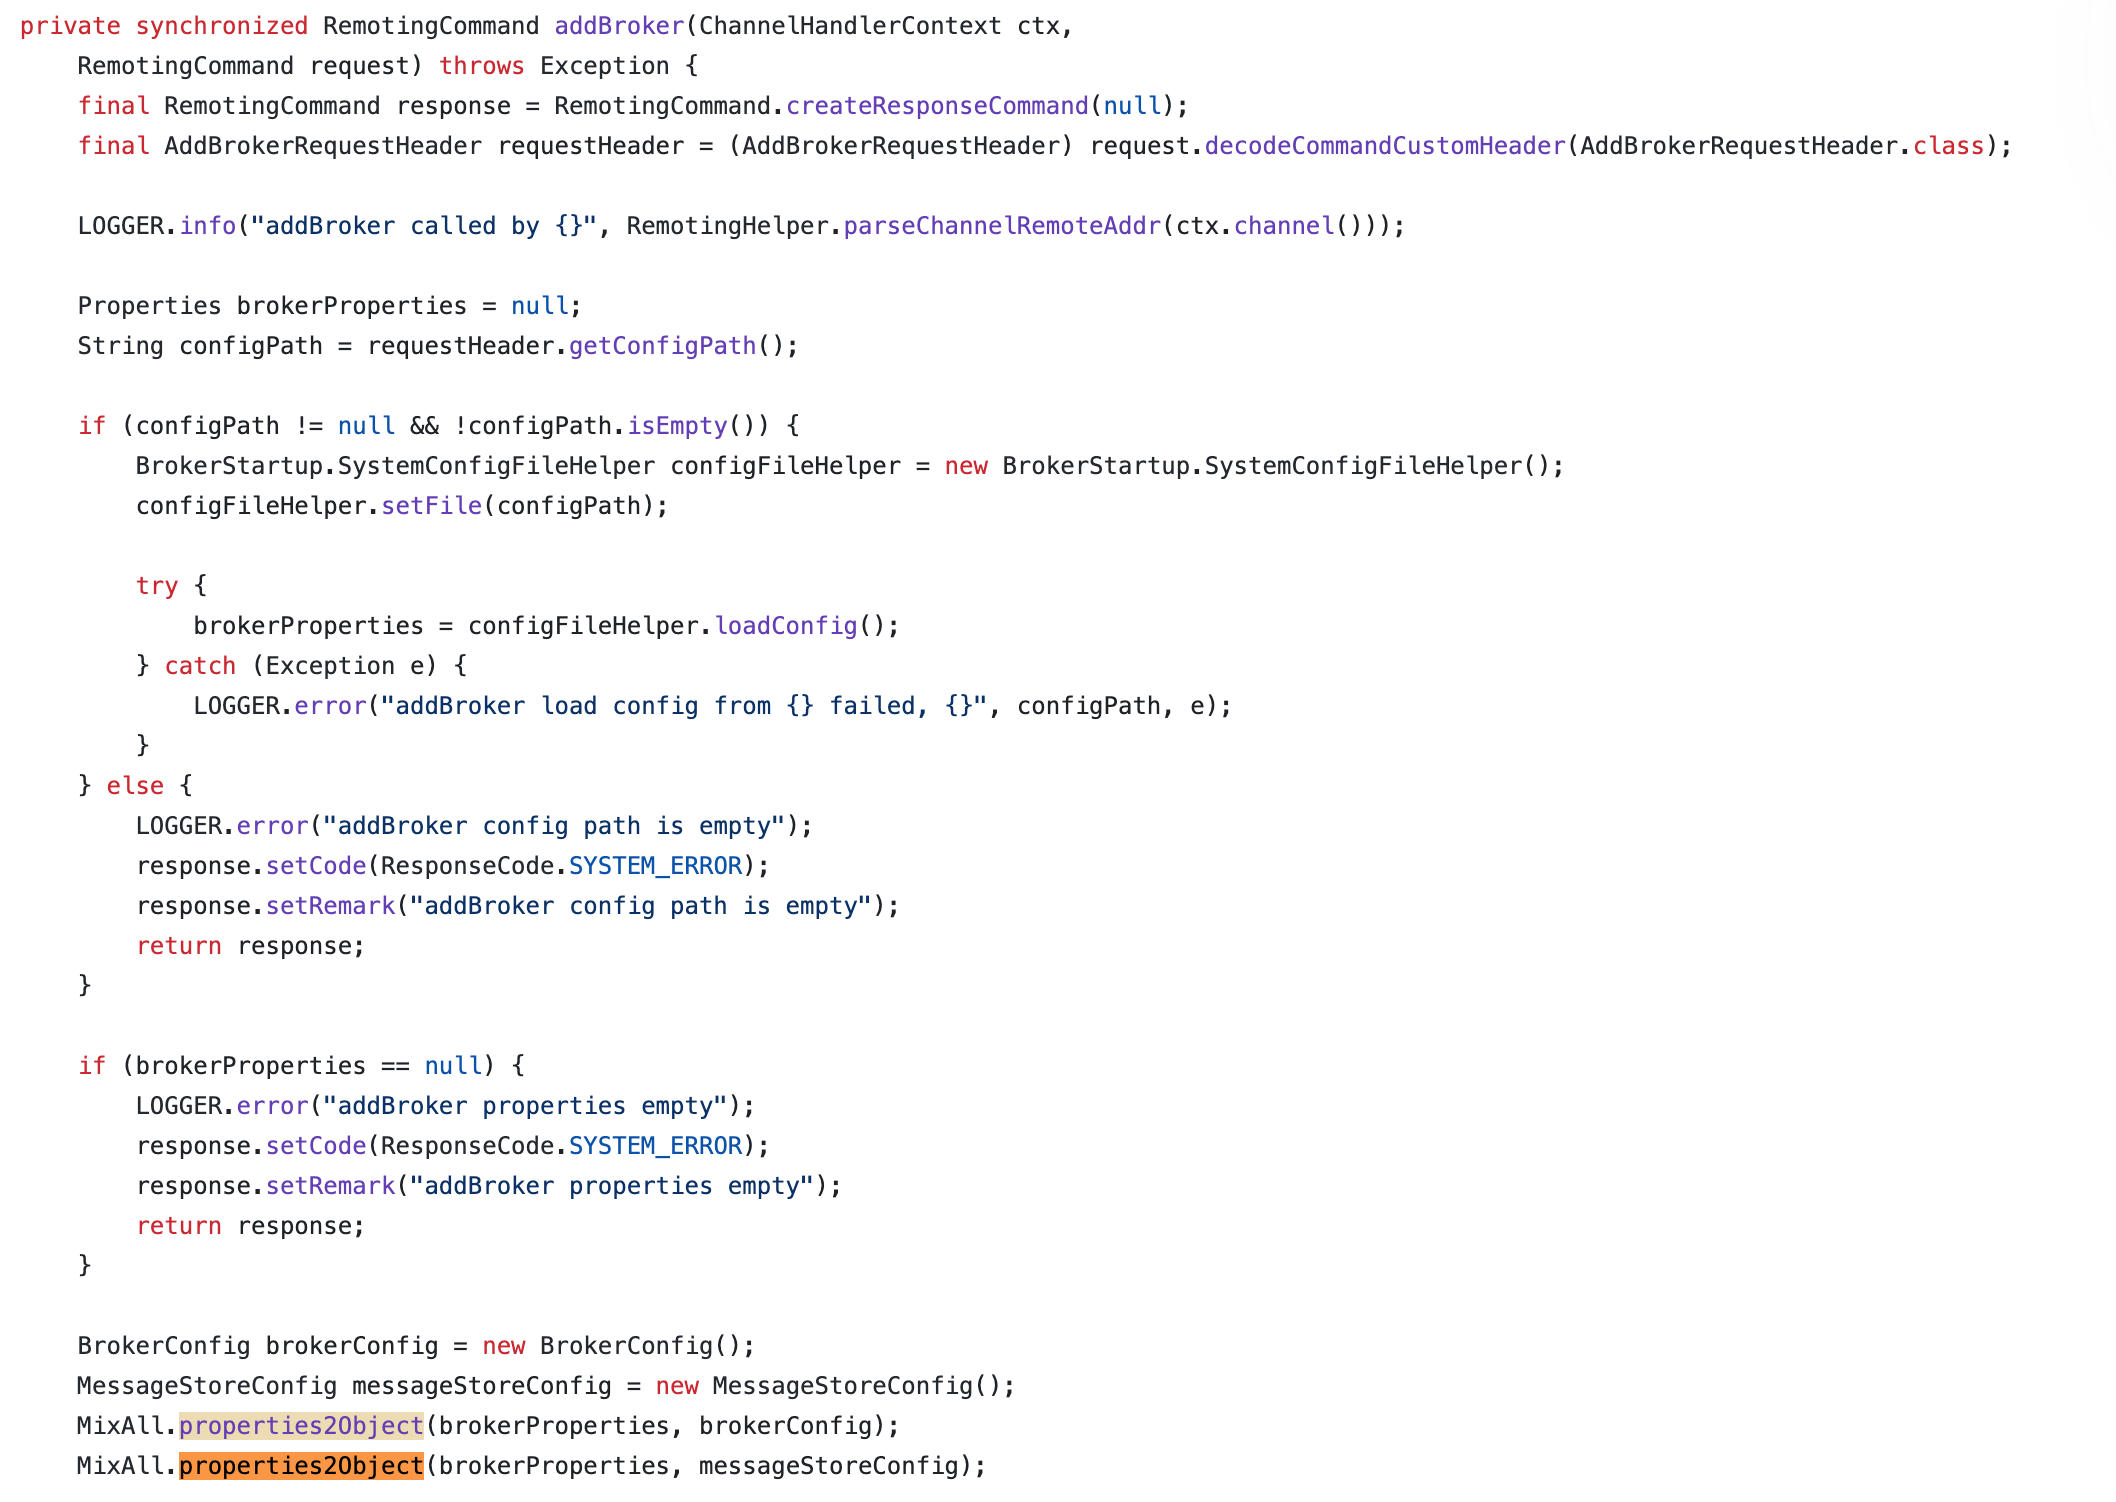Click the LOGGER.info method call

208,226
